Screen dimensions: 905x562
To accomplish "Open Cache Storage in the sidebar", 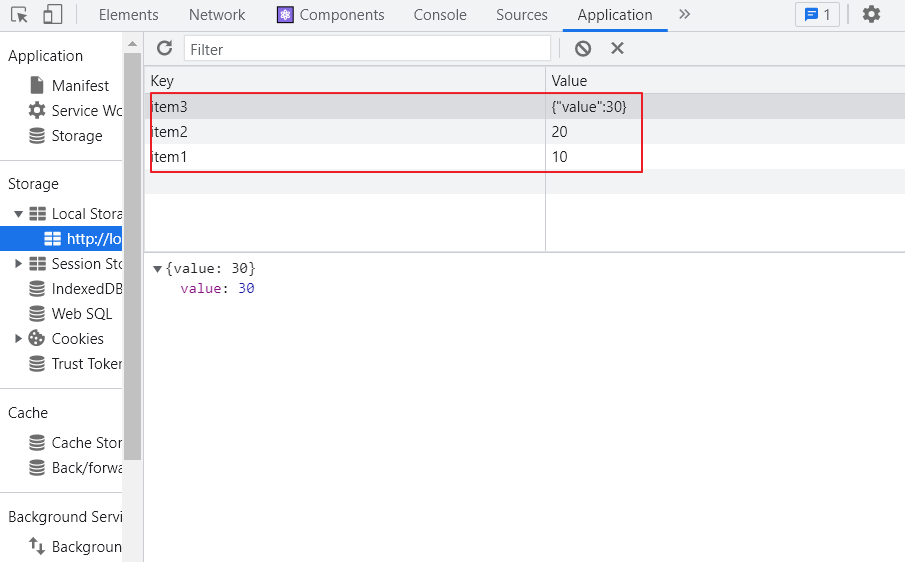I will click(x=75, y=443).
